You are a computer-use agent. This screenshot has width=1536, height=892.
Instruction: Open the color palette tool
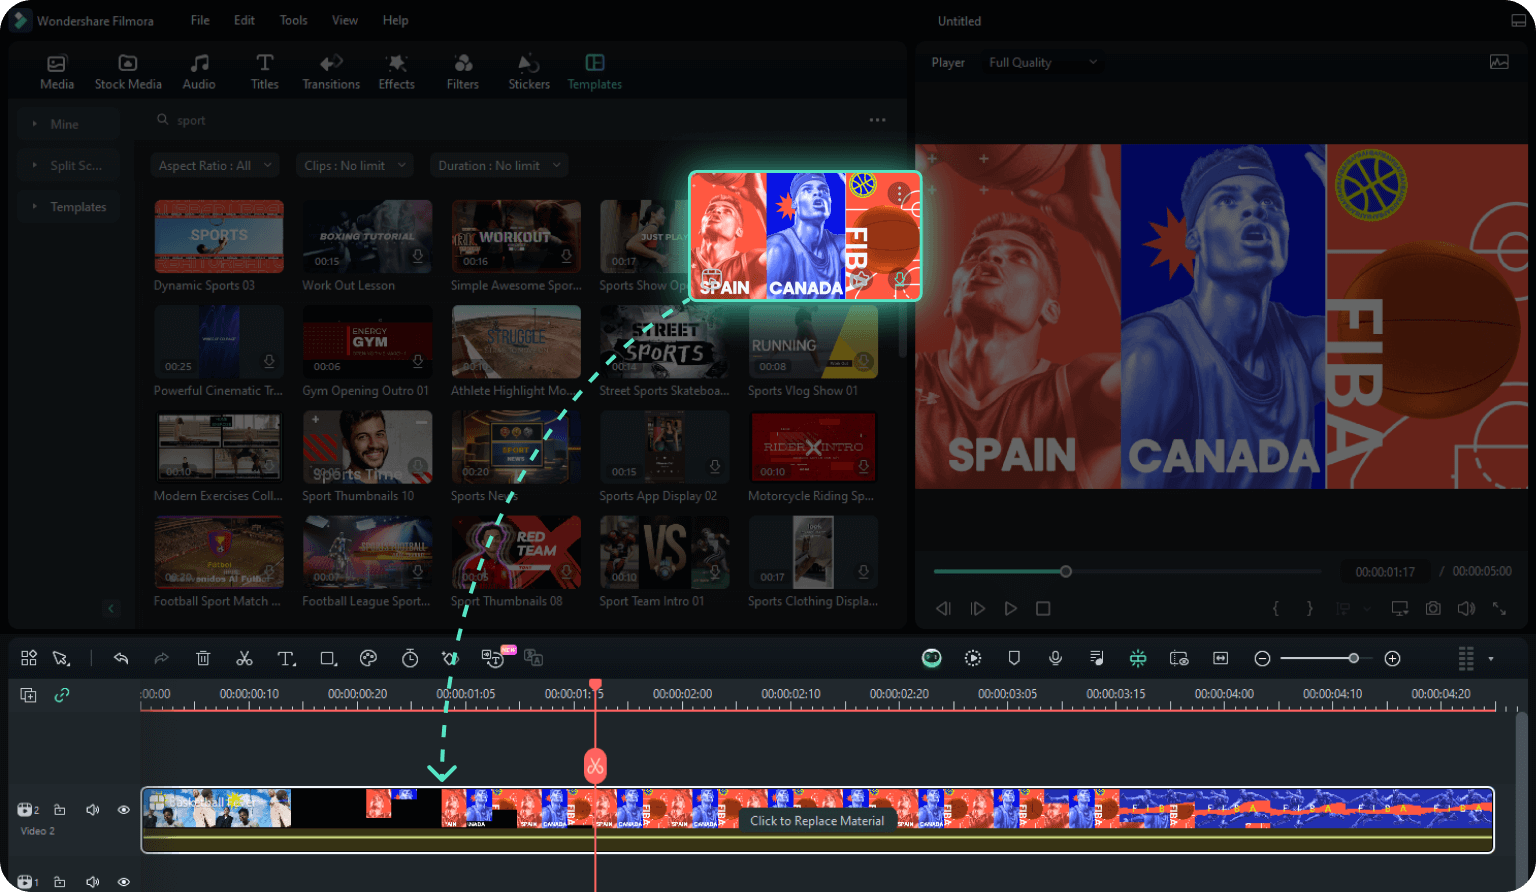point(368,658)
